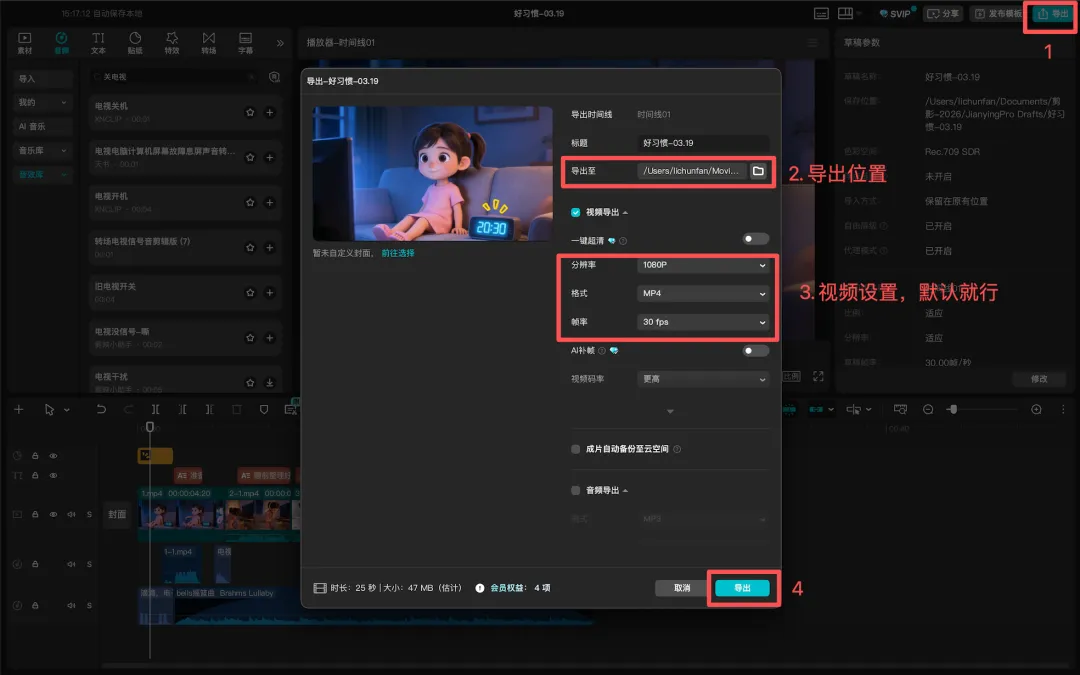Expand the 音乐库 sidebar section
Viewport: 1080px width, 675px height.
tap(43, 150)
